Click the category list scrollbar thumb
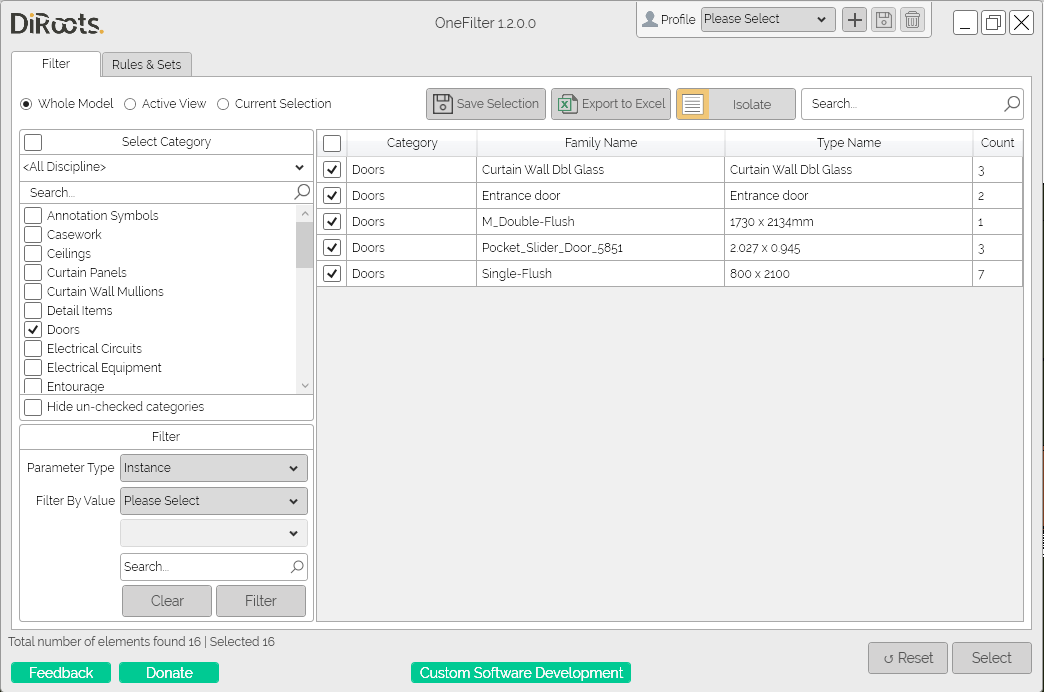This screenshot has width=1044, height=692. 304,244
